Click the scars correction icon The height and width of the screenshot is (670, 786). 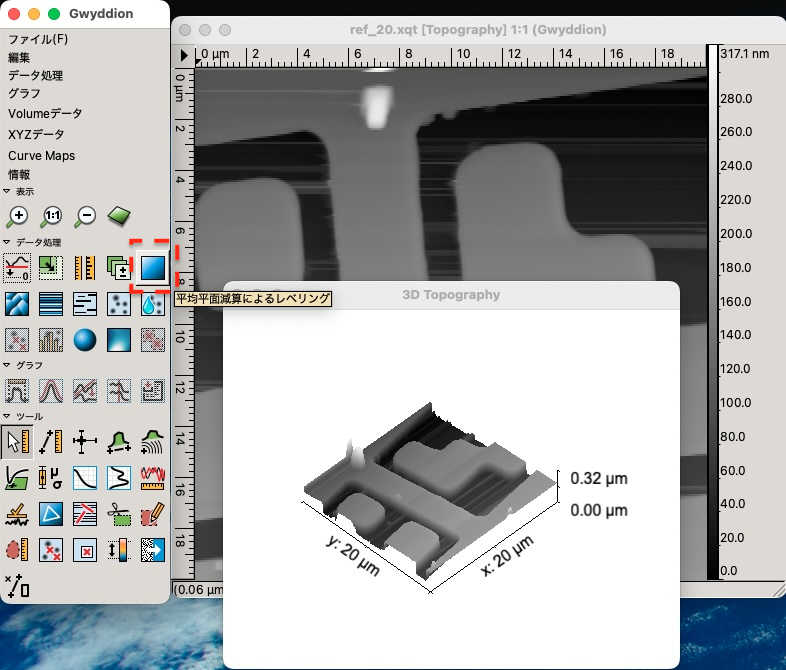click(85, 304)
